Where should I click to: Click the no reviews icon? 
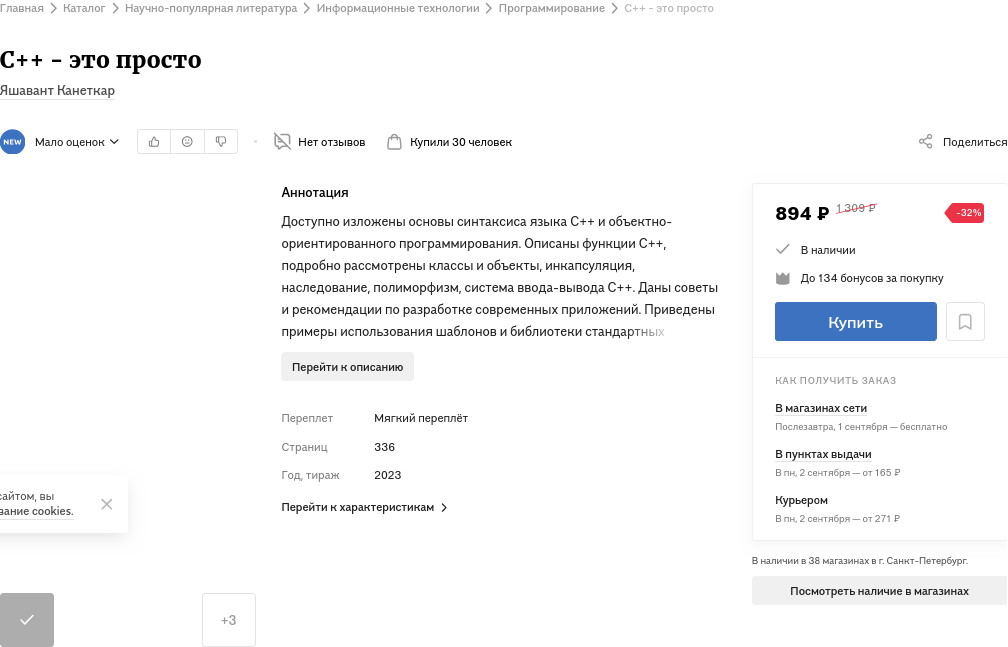[282, 142]
